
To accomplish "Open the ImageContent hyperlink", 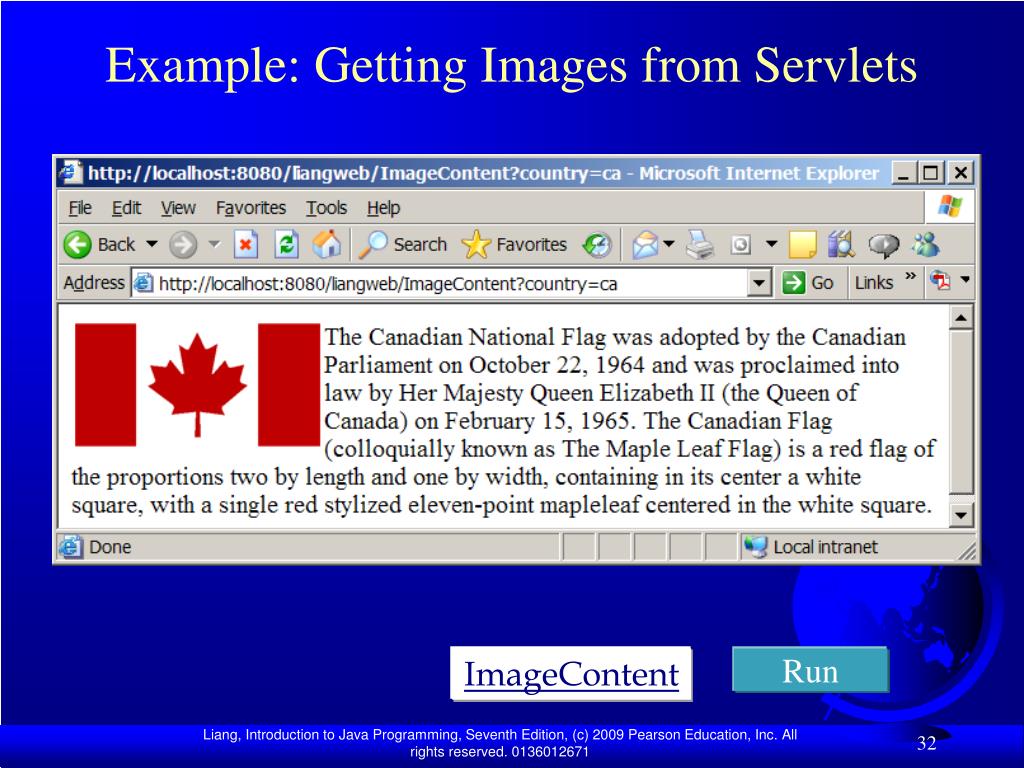I will (571, 674).
